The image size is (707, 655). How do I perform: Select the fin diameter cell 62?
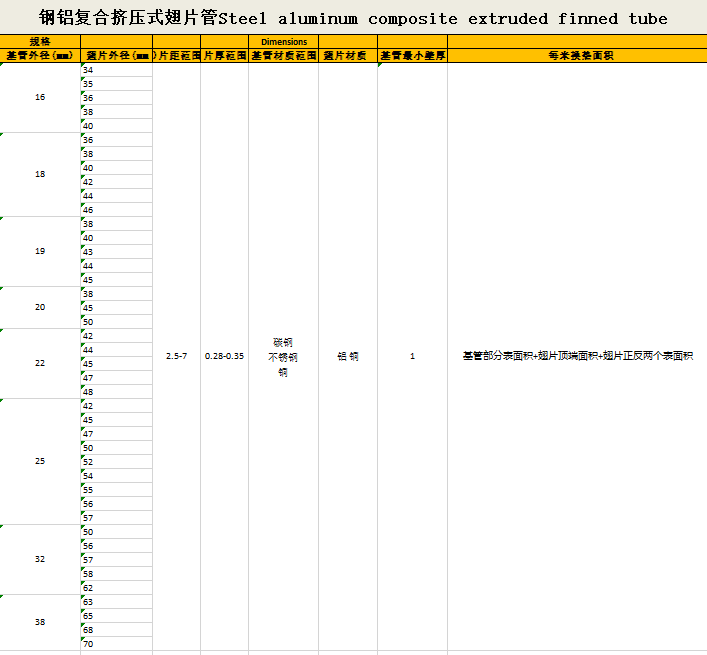tap(116, 588)
